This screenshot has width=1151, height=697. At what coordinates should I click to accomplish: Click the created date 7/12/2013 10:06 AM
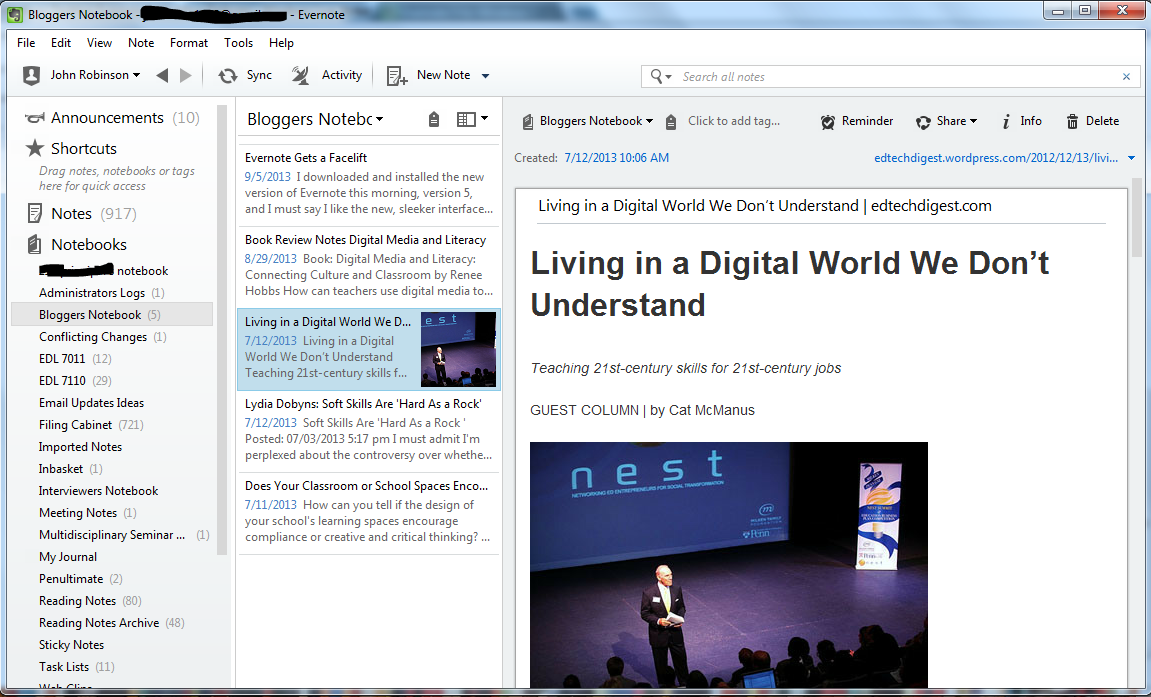click(x=617, y=158)
